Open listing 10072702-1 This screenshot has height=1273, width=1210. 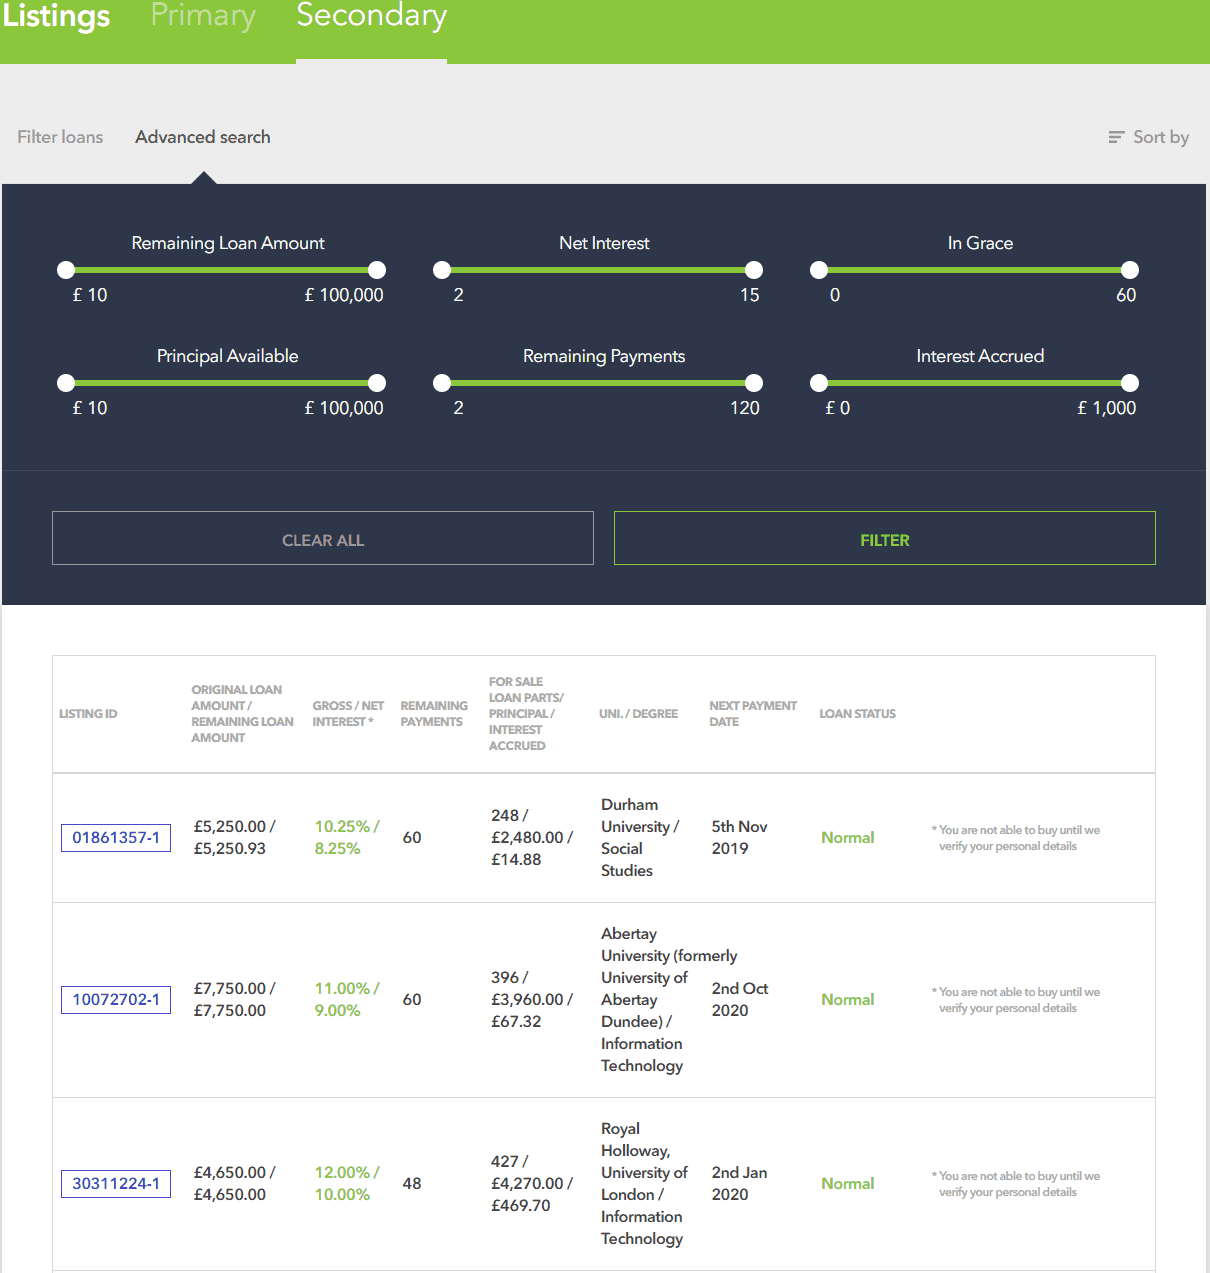pos(116,1000)
